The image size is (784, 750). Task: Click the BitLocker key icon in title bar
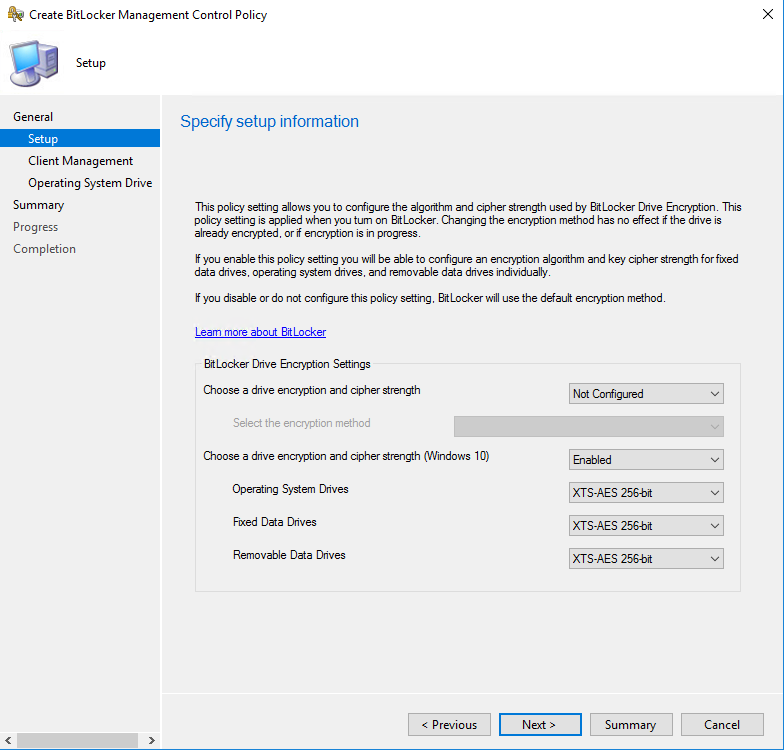pos(16,14)
